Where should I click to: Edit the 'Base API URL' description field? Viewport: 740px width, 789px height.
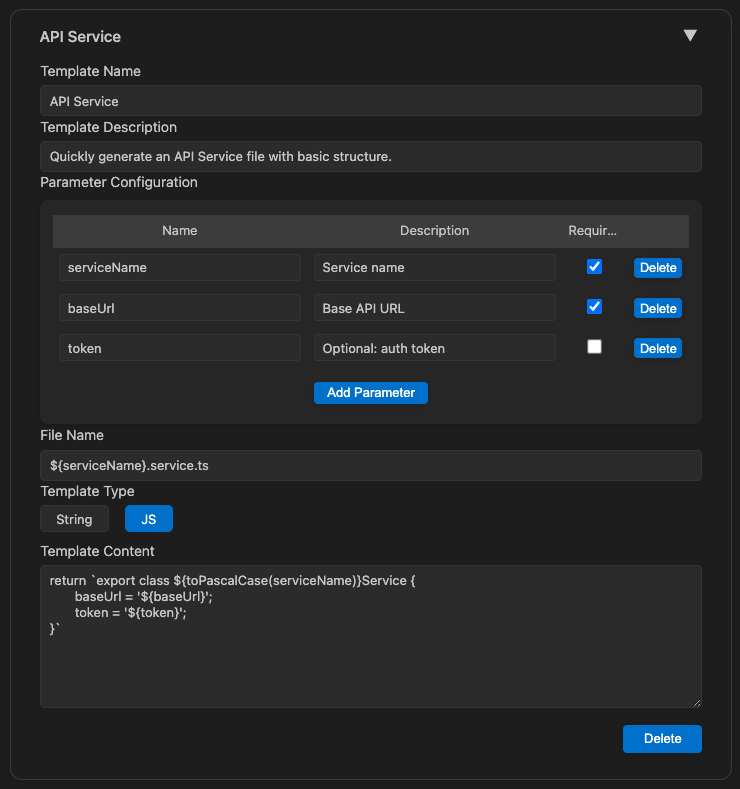click(435, 307)
